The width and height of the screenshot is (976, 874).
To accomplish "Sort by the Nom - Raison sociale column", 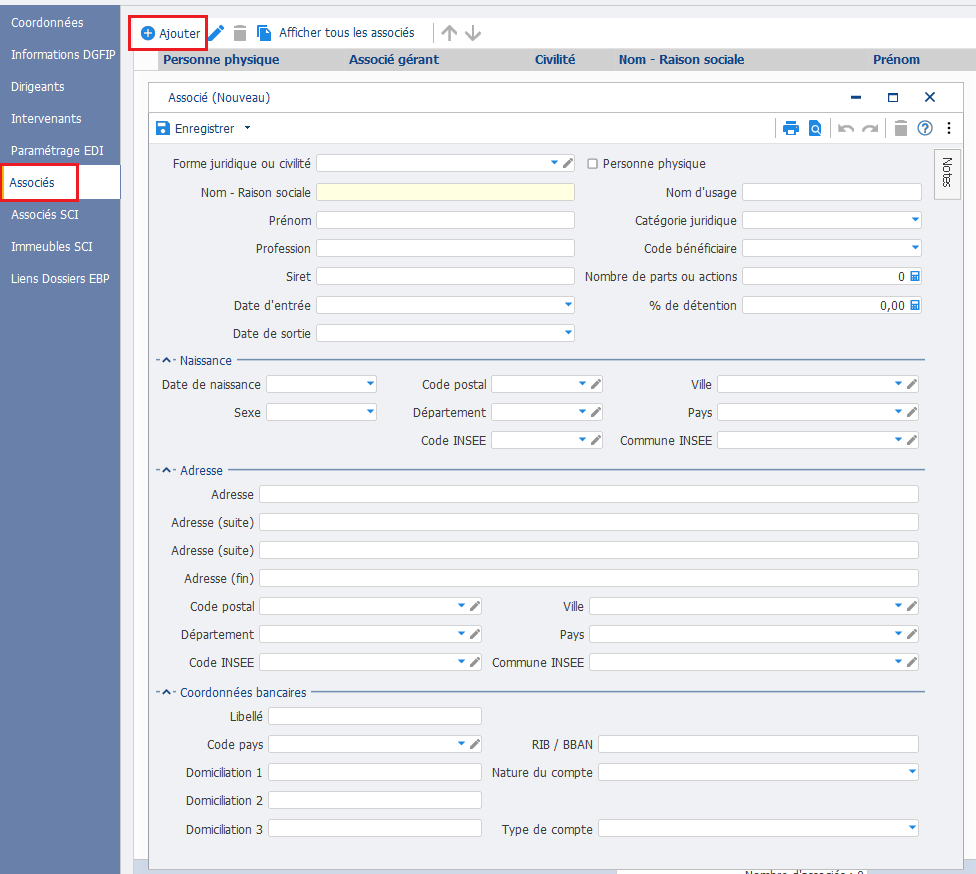I will (x=681, y=60).
